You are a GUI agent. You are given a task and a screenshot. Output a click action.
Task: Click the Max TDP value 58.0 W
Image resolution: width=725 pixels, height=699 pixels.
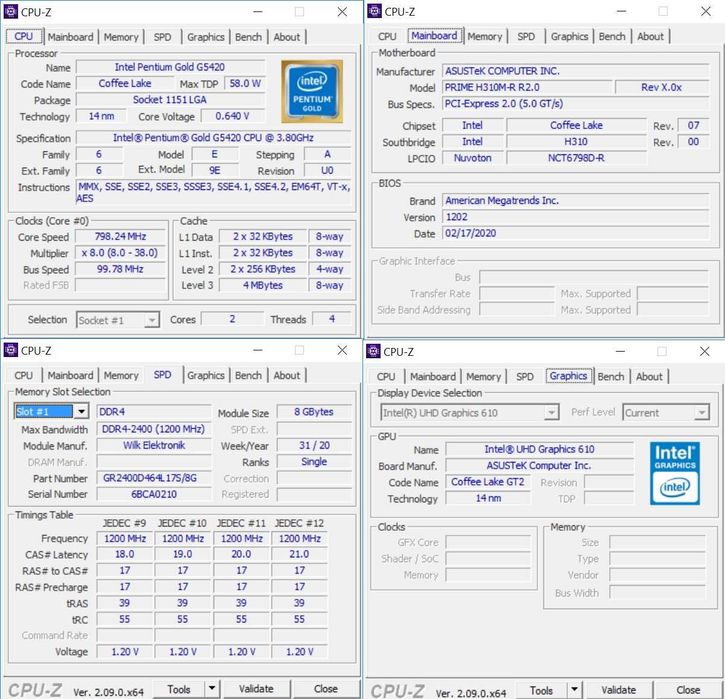click(x=245, y=84)
